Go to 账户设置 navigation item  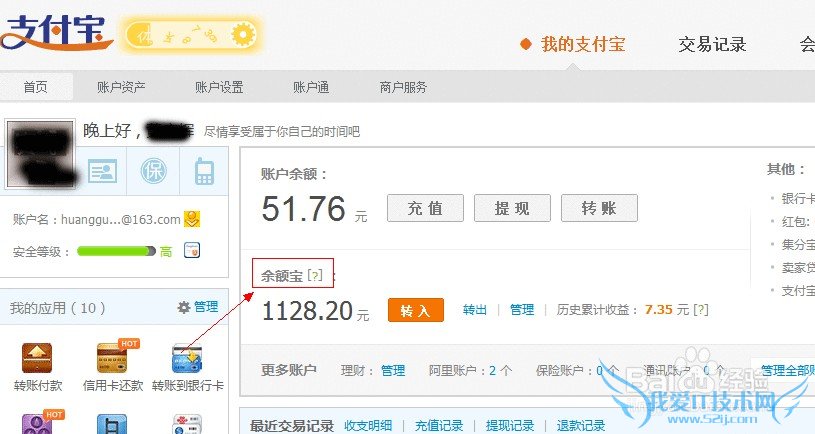point(219,87)
